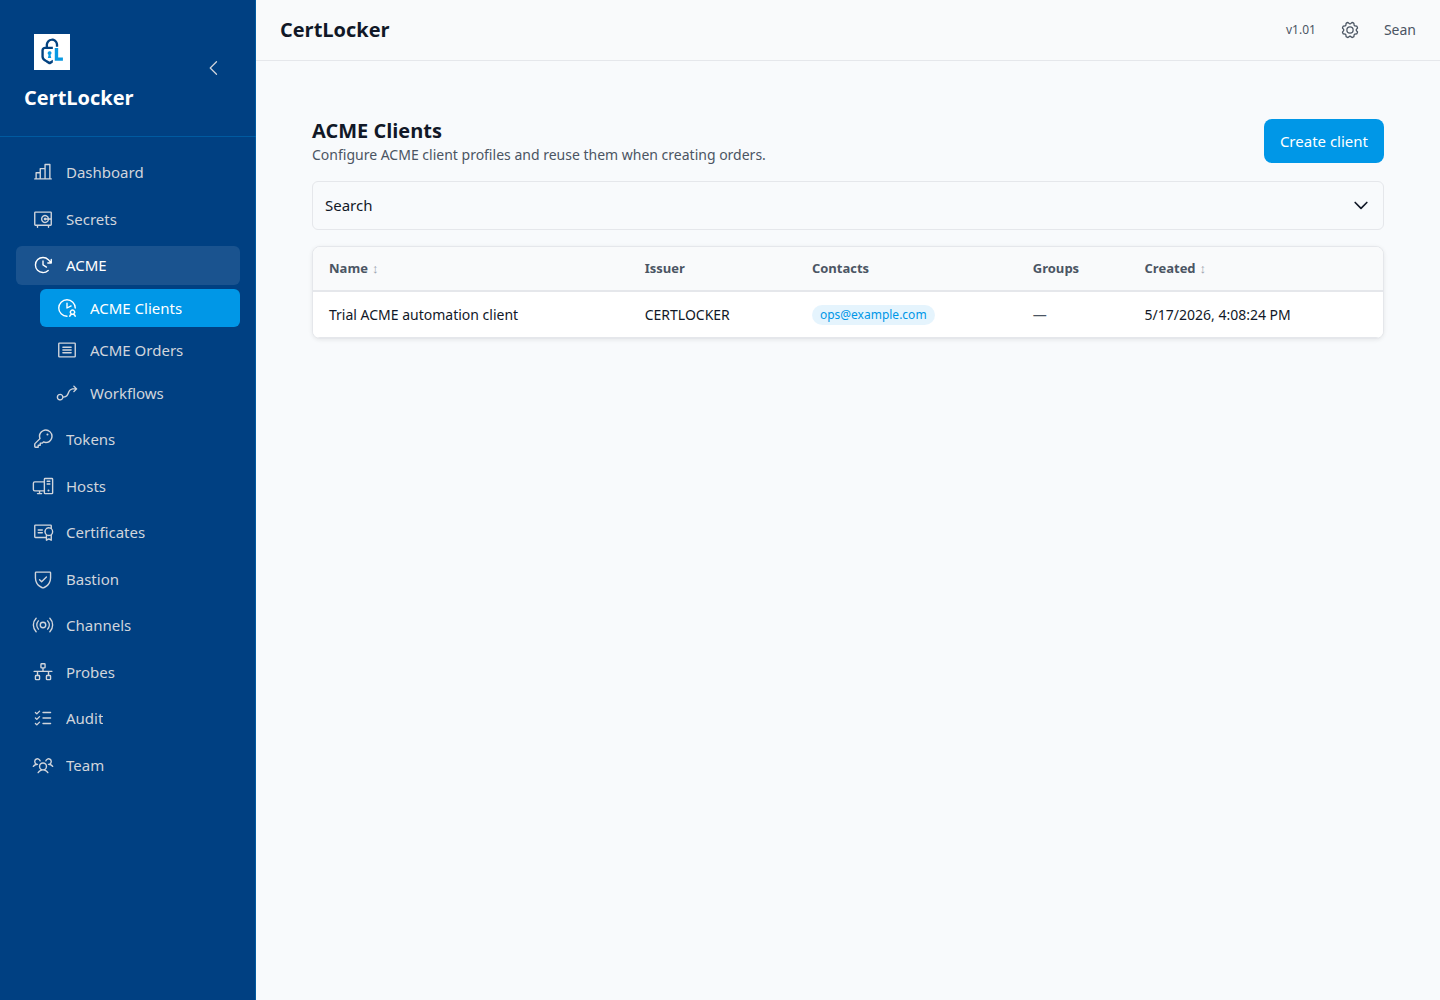Open the Dashboard page
Image resolution: width=1440 pixels, height=1000 pixels.
coord(128,172)
